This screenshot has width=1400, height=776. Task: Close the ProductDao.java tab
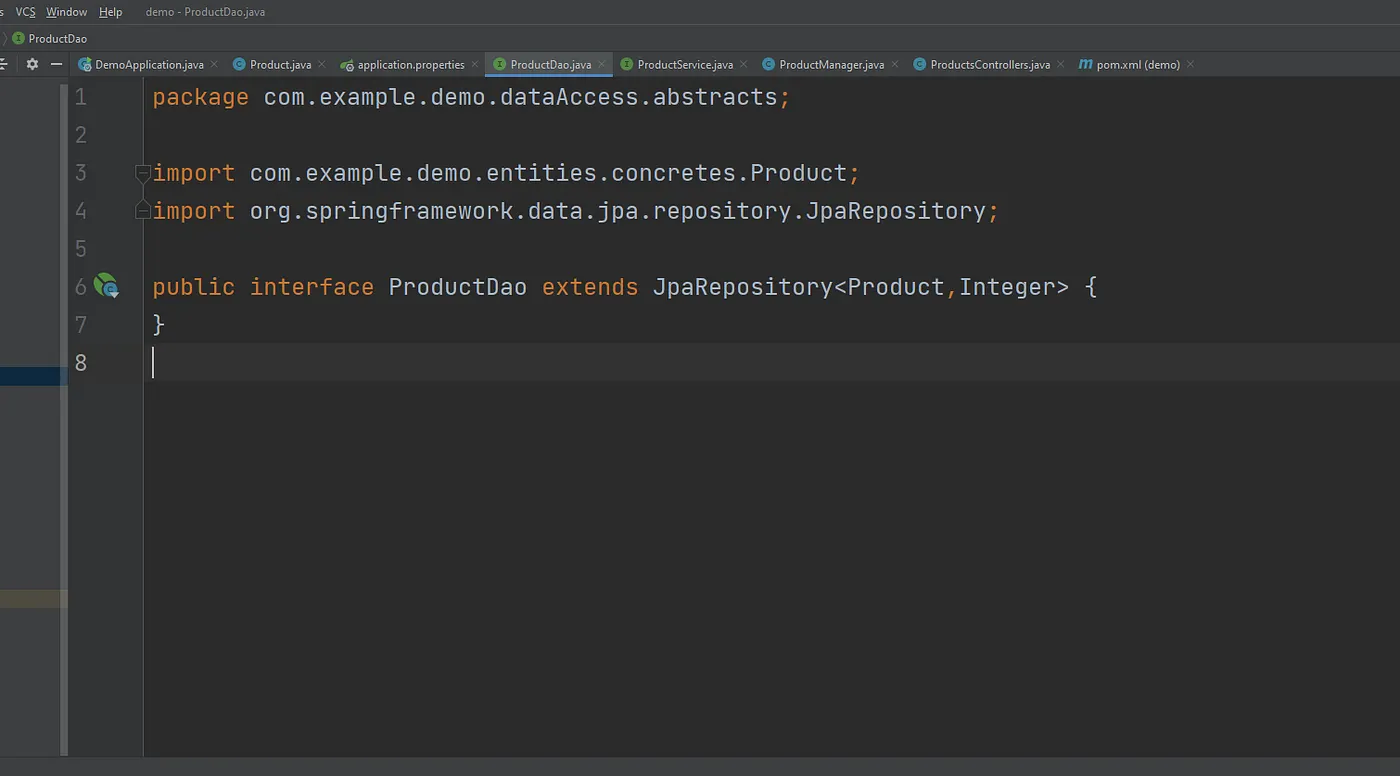tap(601, 65)
